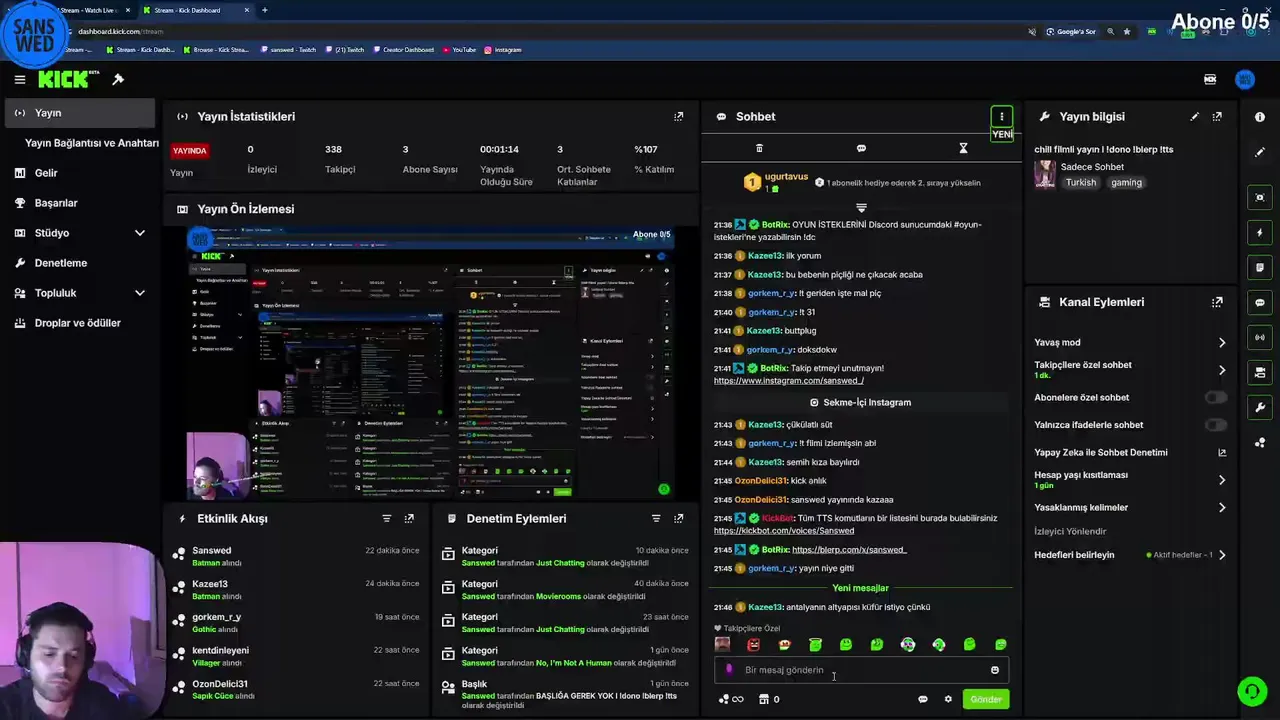Pop out the Kanal Eylemleri panel
This screenshot has height=720, width=1280.
pos(1217,302)
